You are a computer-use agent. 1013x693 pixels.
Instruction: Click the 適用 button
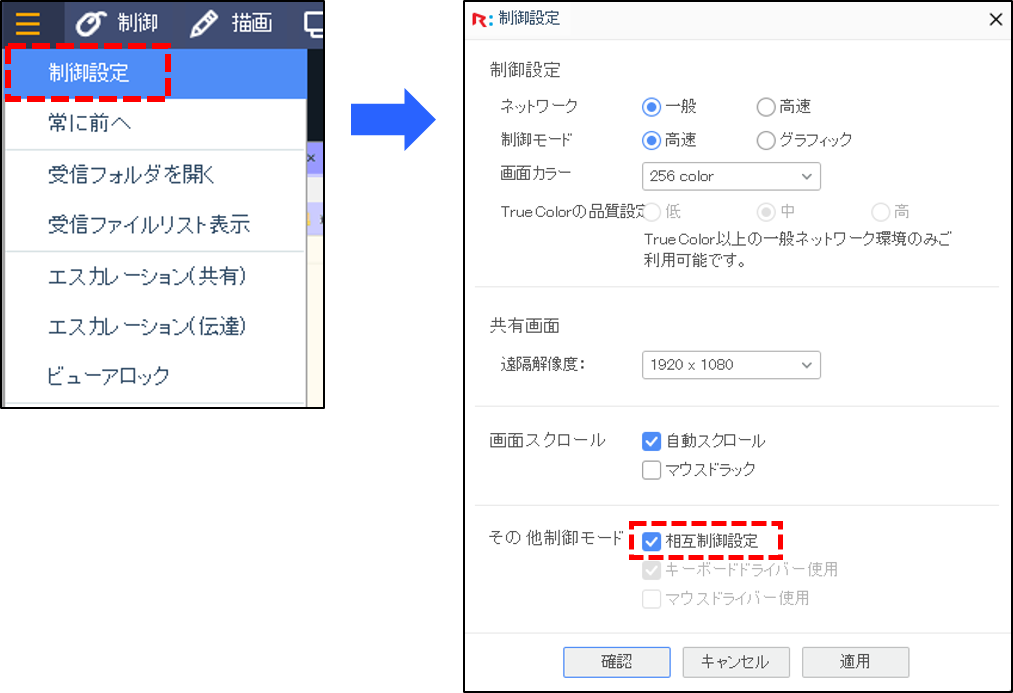pos(855,662)
